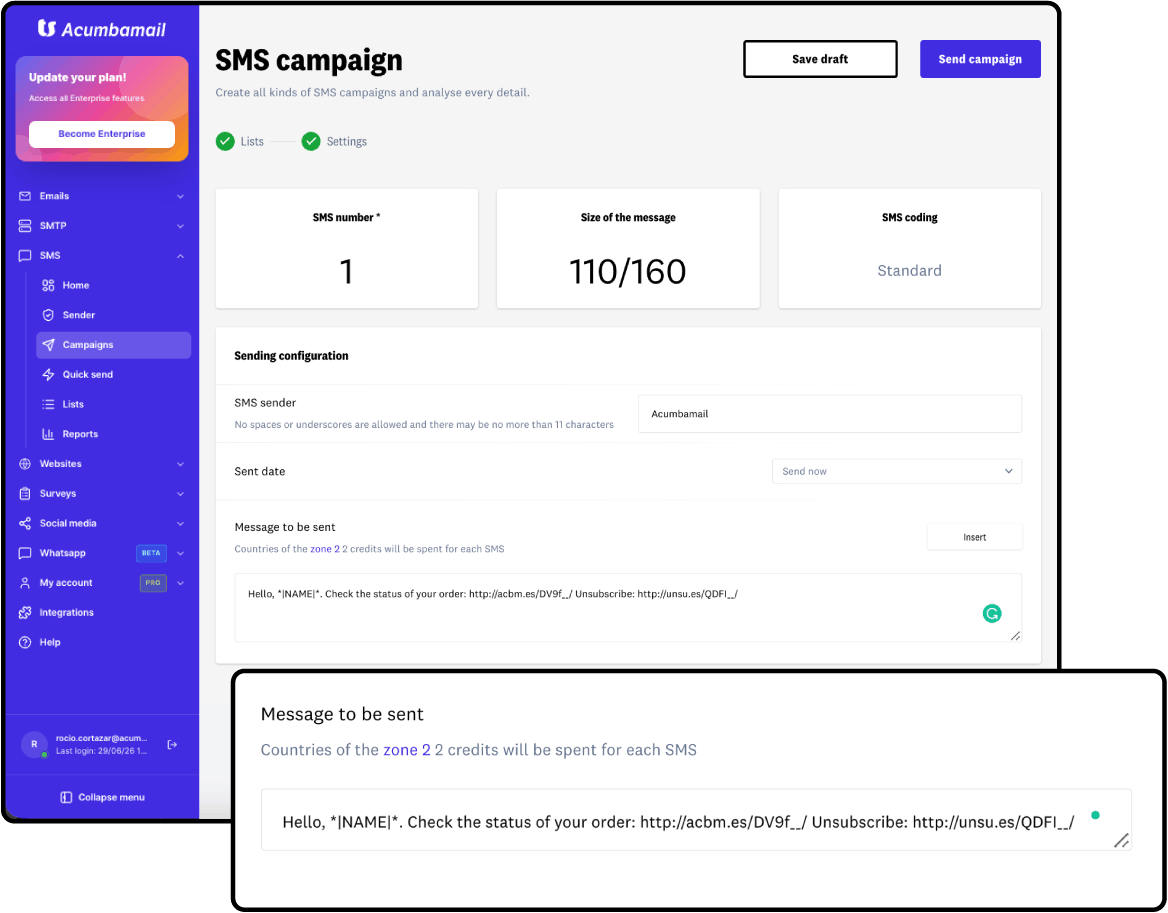1168x913 pixels.
Task: Expand the Emails menu chevron
Action: (180, 196)
